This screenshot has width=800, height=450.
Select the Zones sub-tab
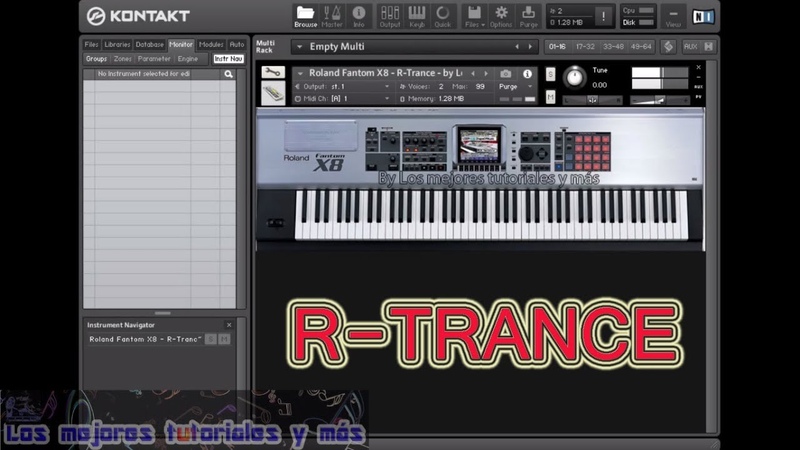click(122, 59)
